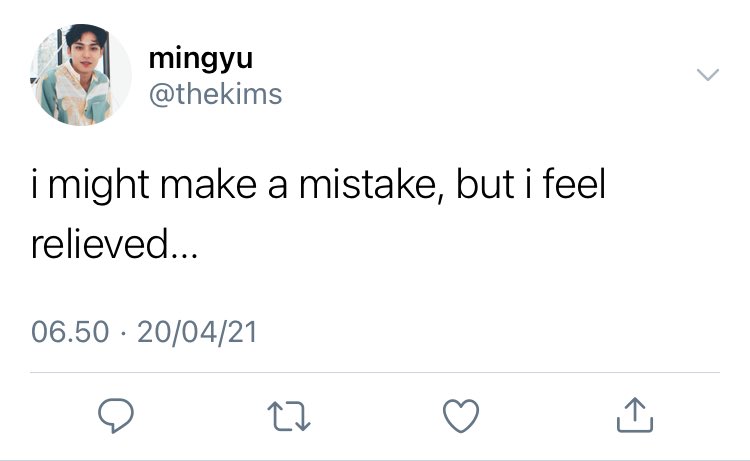
Task: Open the @thekims handle link
Action: [215, 94]
